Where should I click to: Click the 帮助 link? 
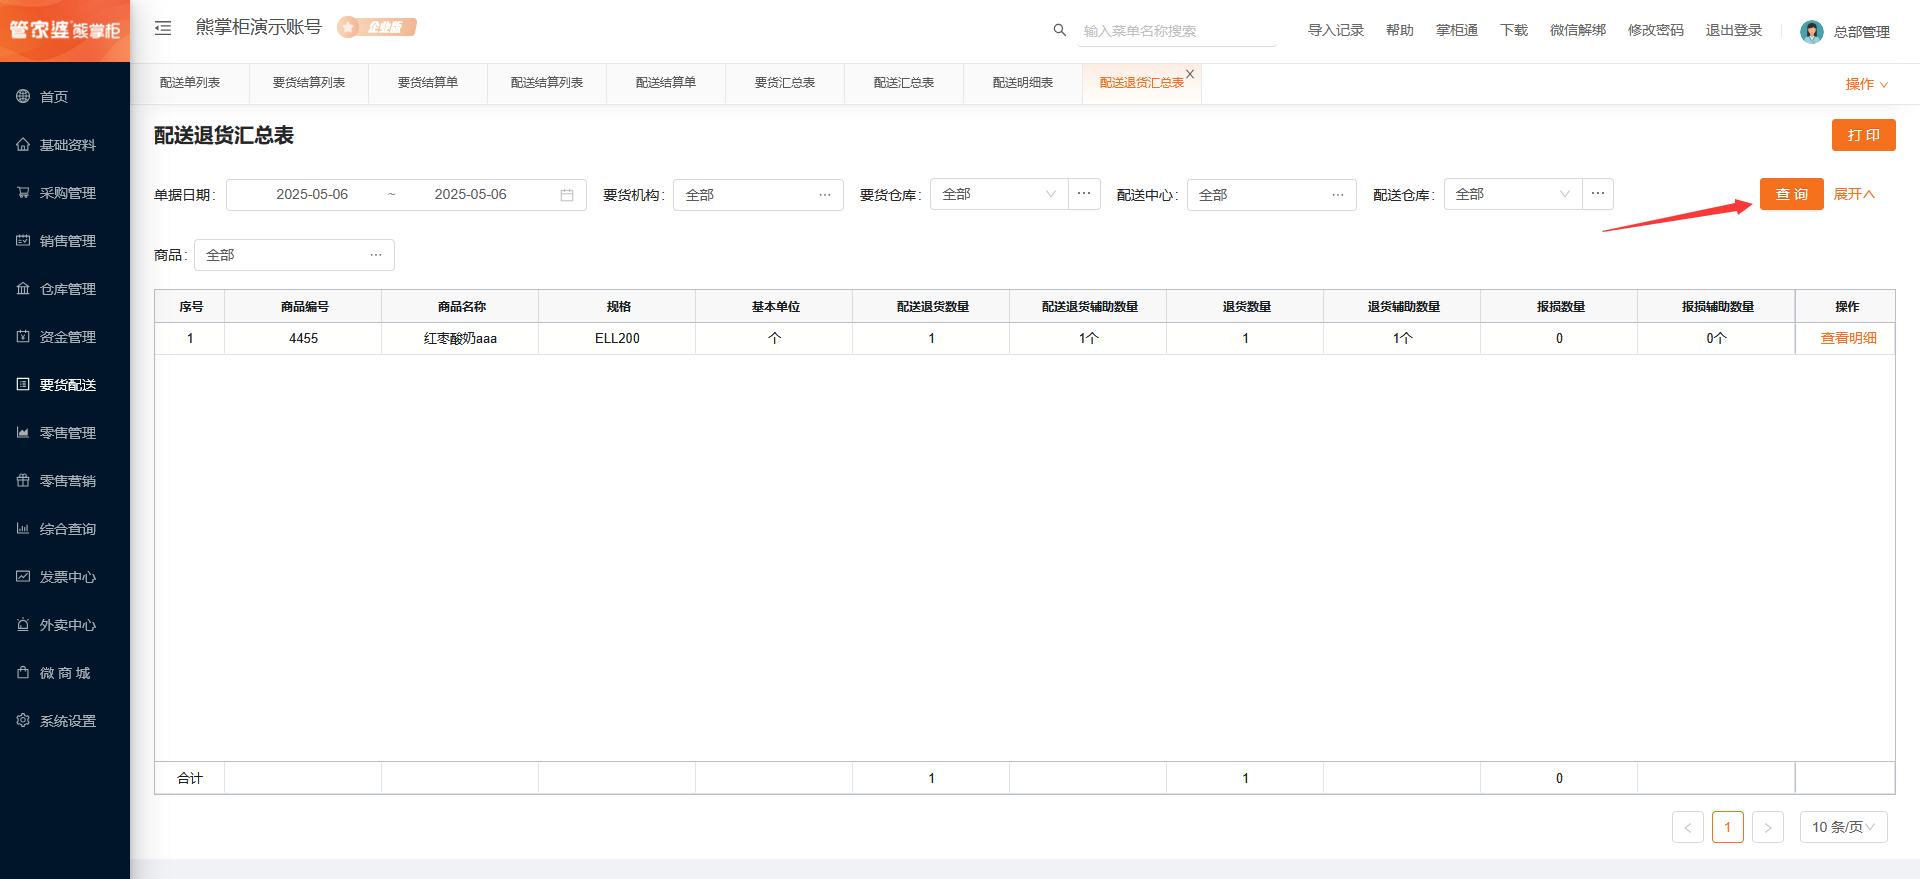click(1400, 30)
